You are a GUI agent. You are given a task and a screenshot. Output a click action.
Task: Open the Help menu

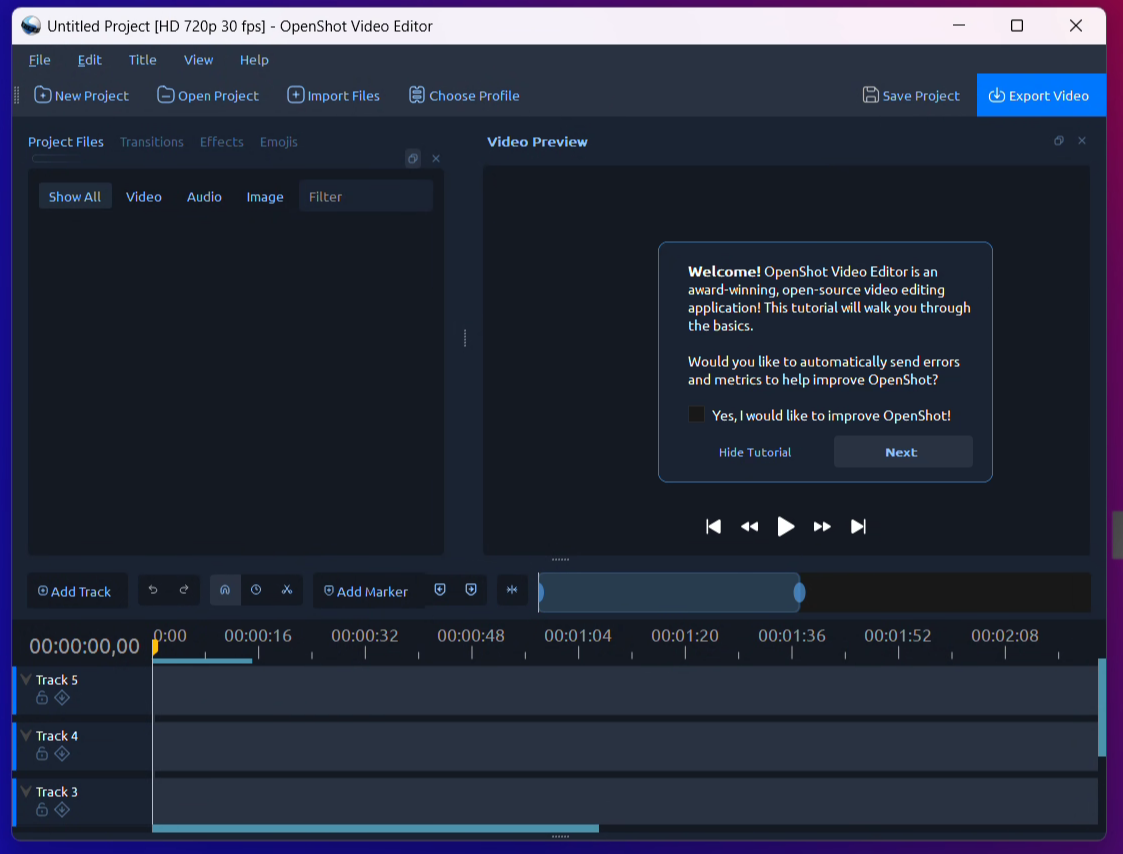pyautogui.click(x=254, y=60)
